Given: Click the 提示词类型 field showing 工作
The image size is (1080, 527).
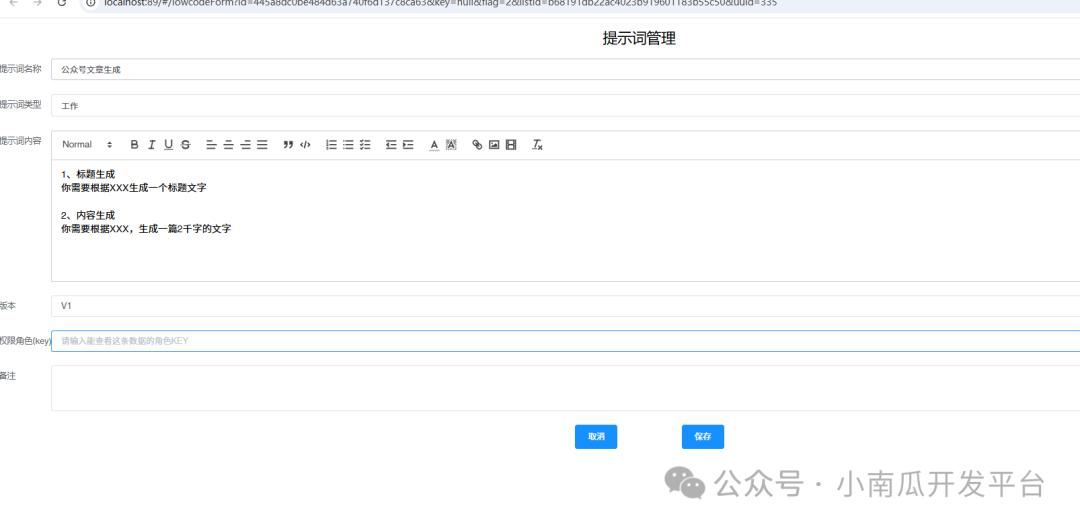Looking at the screenshot, I should 565,105.
